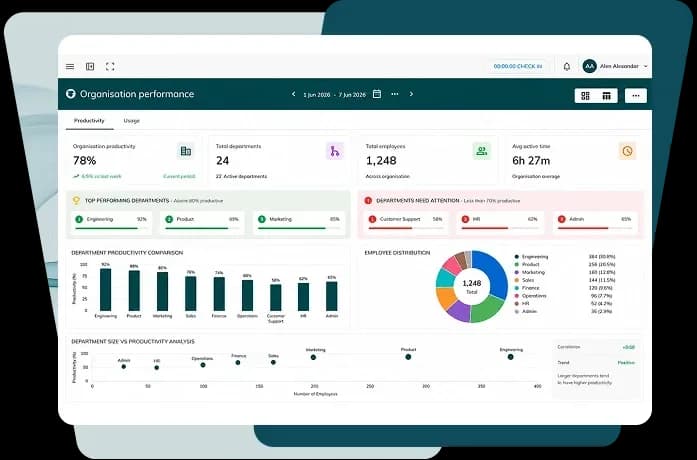This screenshot has width=697, height=460.
Task: Open the Engineering top performing card
Action: pyautogui.click(x=111, y=223)
